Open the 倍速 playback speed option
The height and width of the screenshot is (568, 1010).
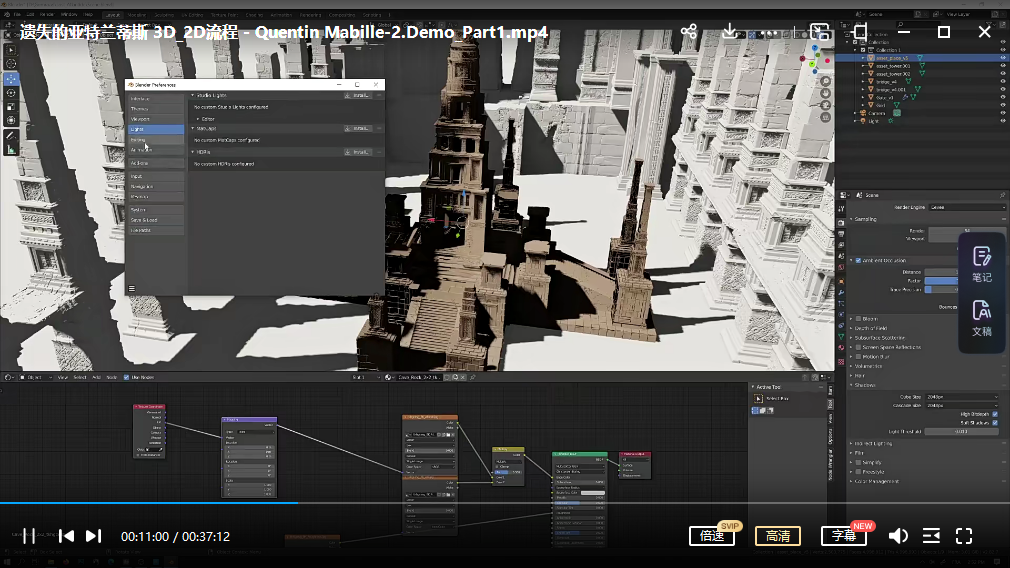coord(712,536)
